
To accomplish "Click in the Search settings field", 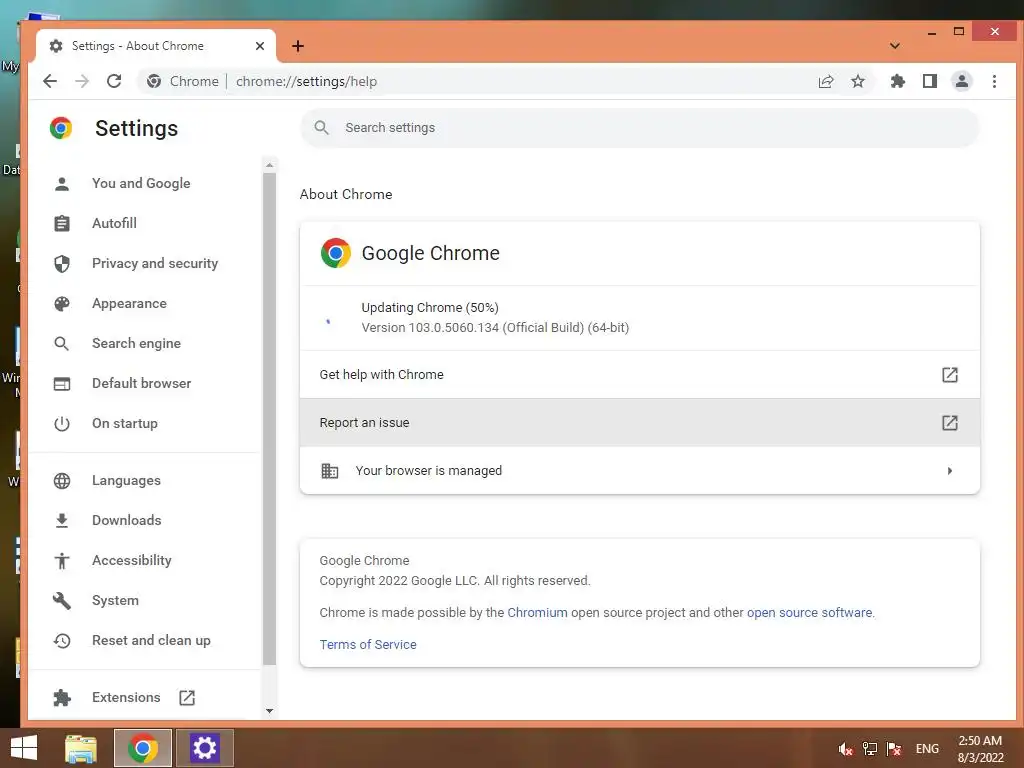I will pos(640,127).
